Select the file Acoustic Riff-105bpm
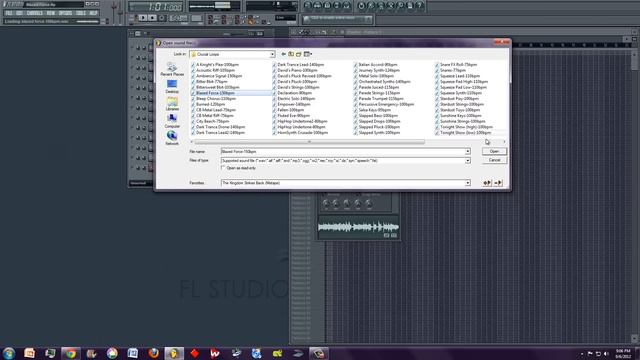Image resolution: width=640 pixels, height=360 pixels. (215, 70)
